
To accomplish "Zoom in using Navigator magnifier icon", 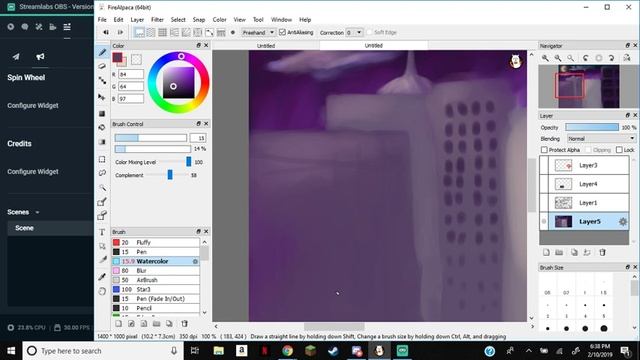I will point(545,58).
